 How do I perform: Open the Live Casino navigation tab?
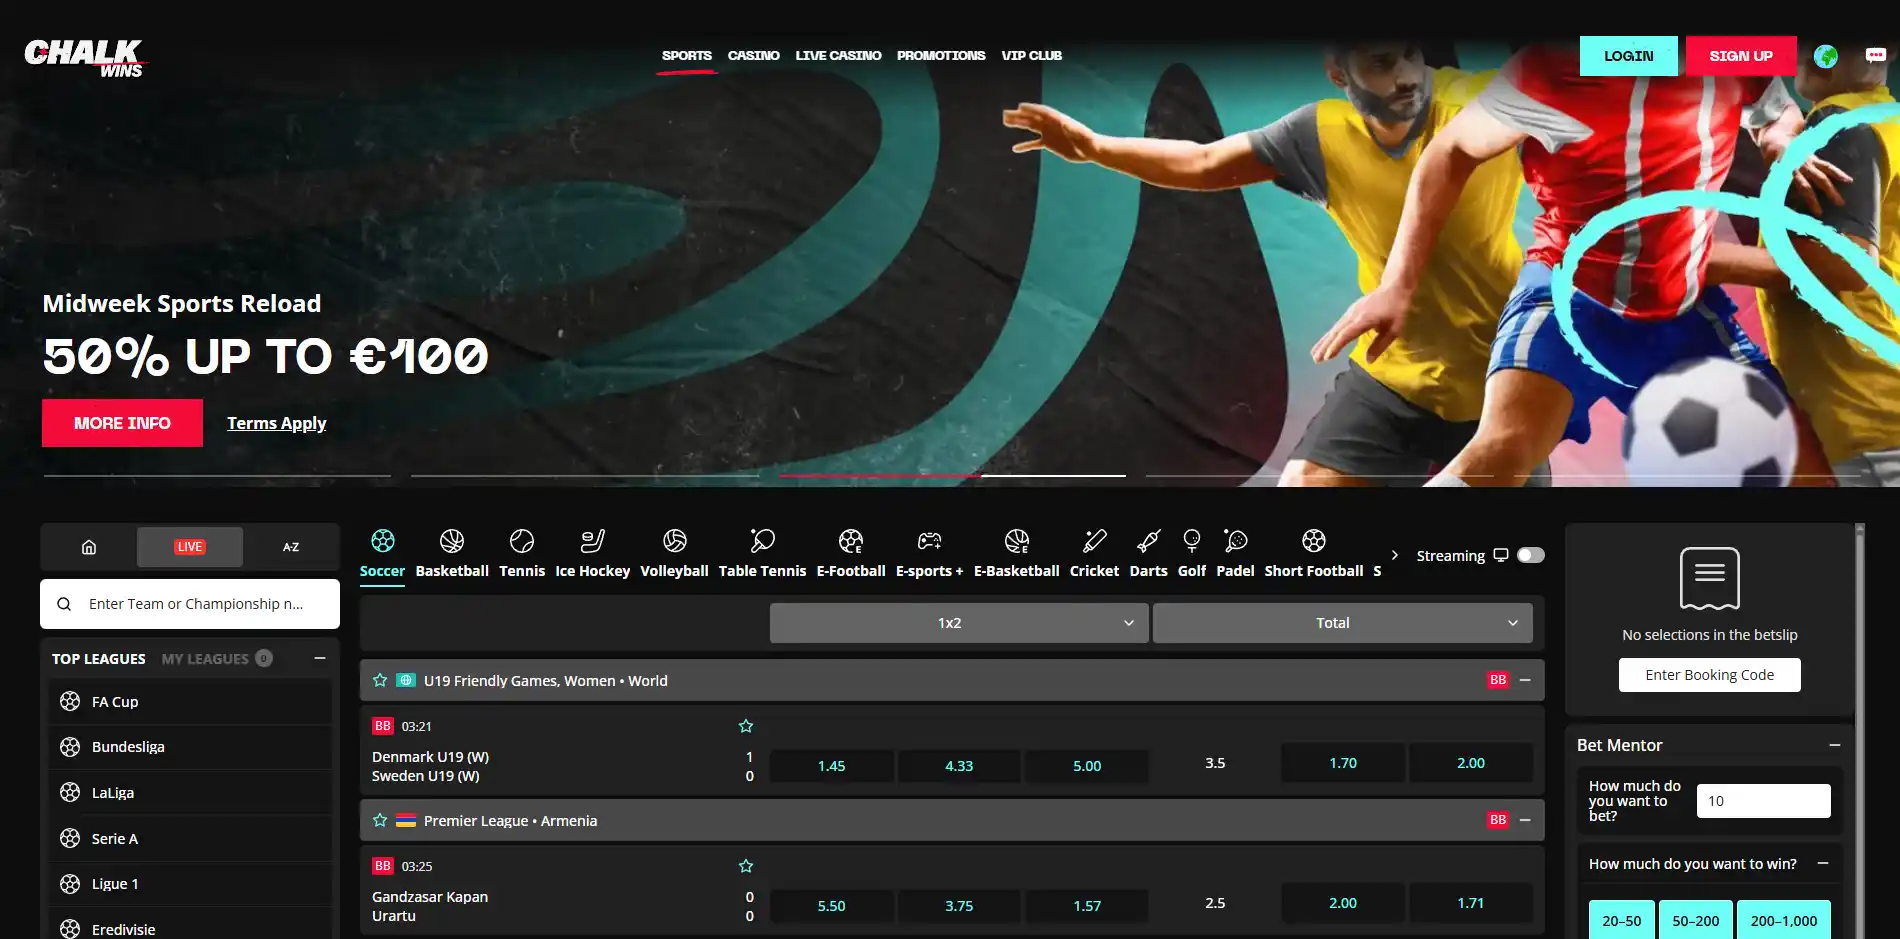point(838,56)
